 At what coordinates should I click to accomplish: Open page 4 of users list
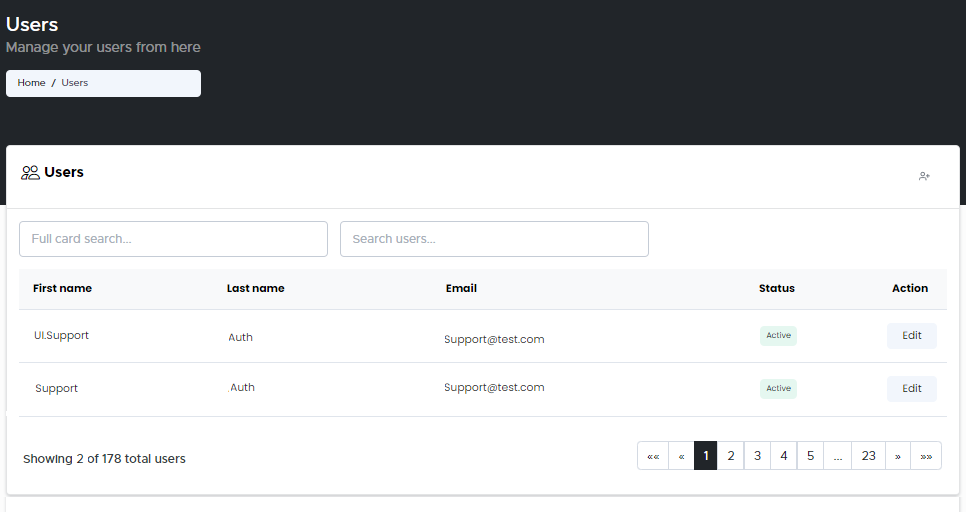click(784, 456)
